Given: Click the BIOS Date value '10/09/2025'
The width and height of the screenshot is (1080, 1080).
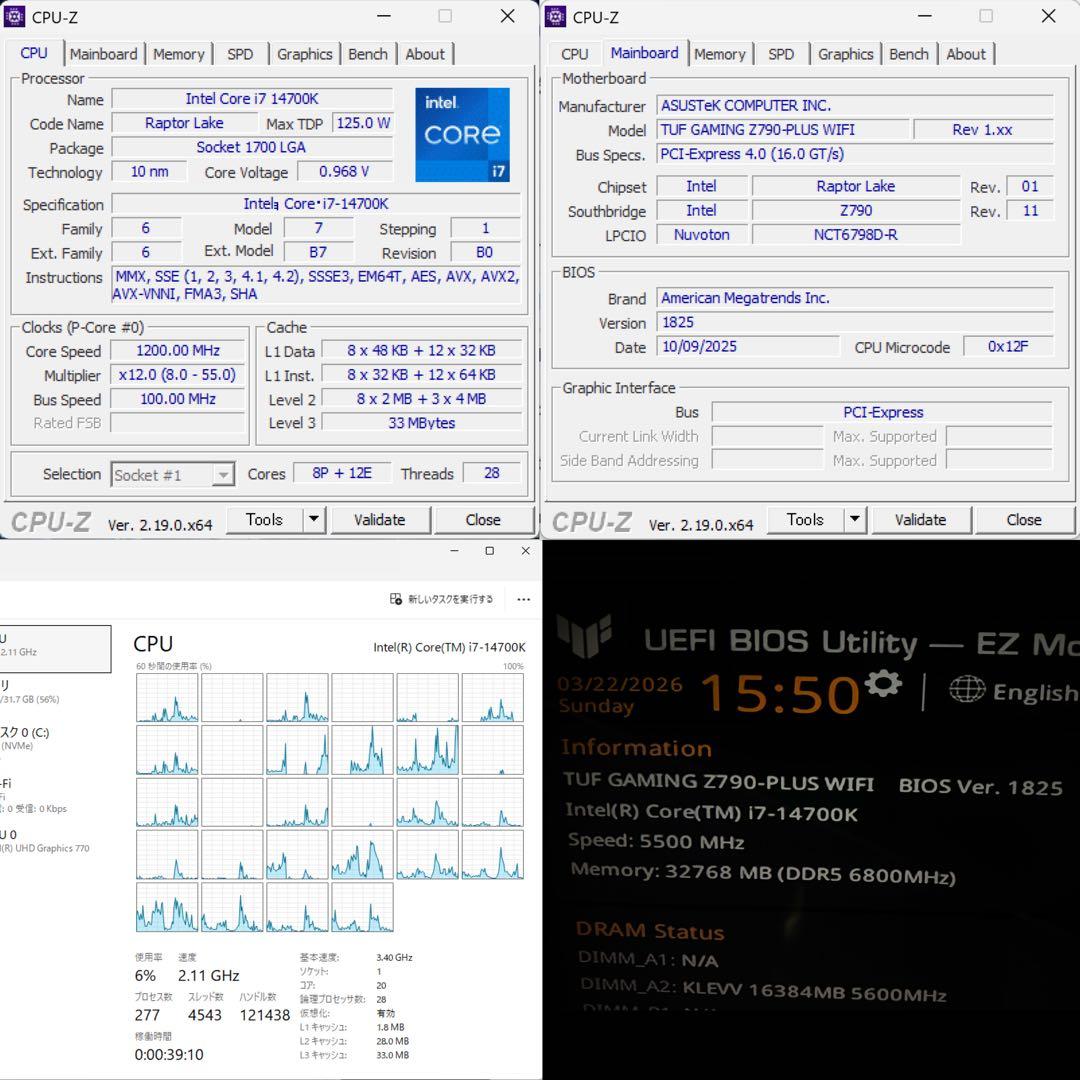Looking at the screenshot, I should click(747, 346).
